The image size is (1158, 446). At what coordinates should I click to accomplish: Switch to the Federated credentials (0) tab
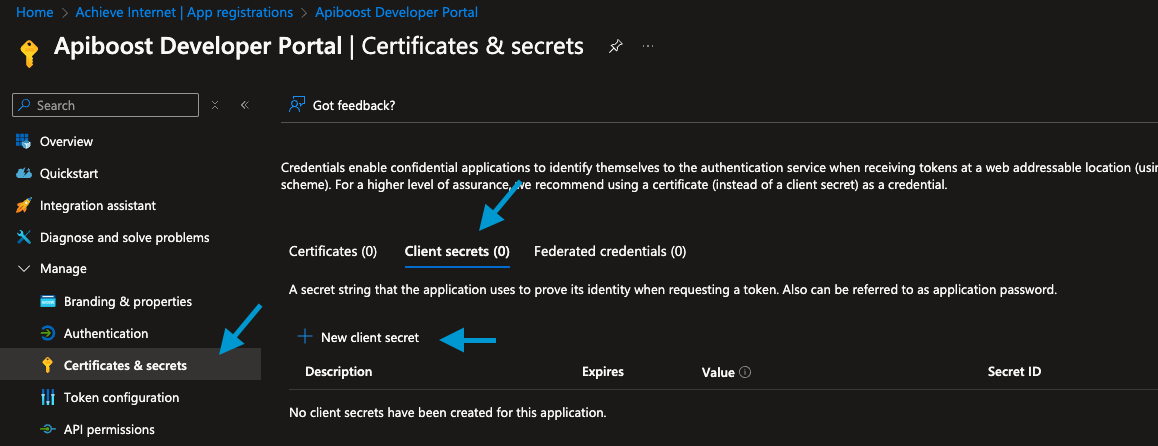click(x=610, y=251)
